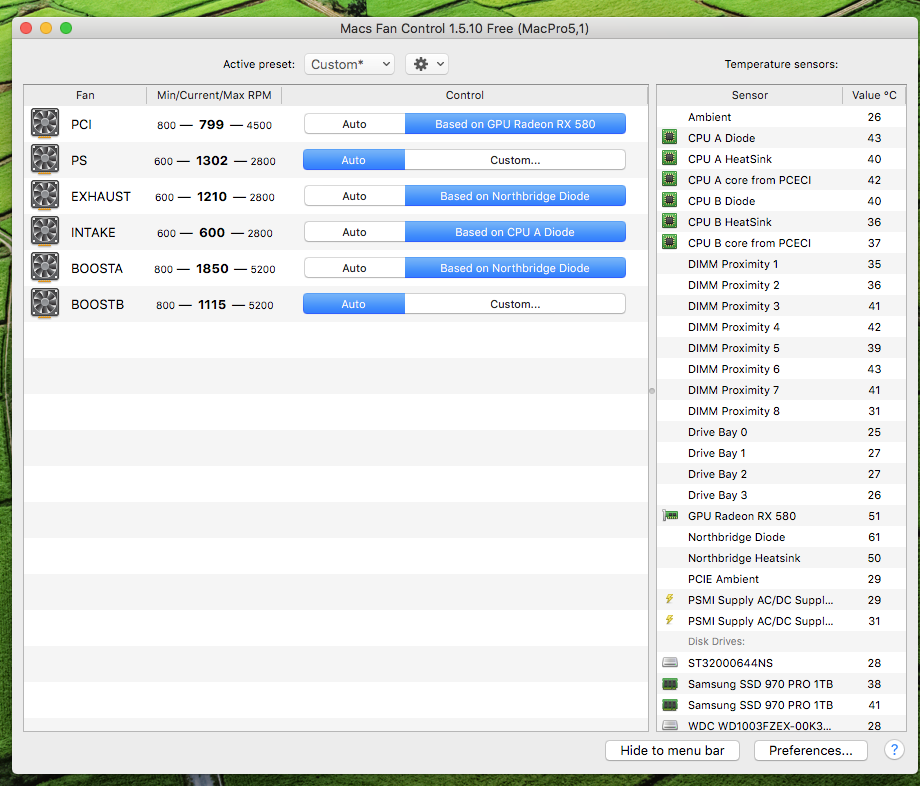920x786 pixels.
Task: Click the EXHAUST current RPM value 1210
Action: [x=212, y=196]
